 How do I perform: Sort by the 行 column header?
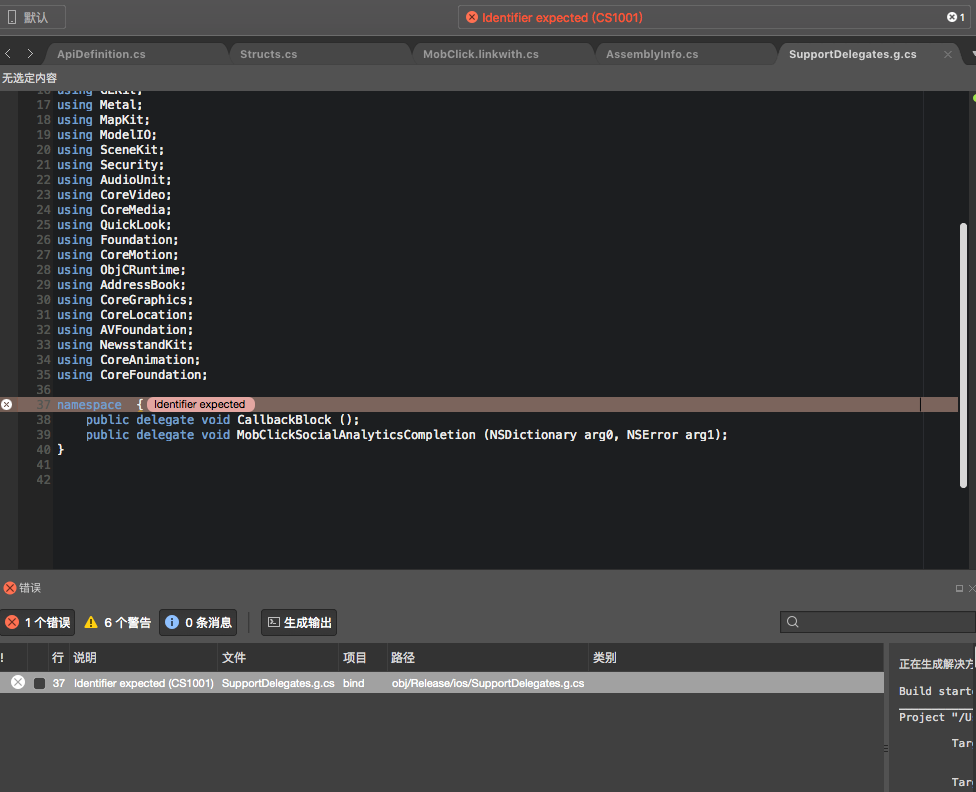pyautogui.click(x=58, y=658)
